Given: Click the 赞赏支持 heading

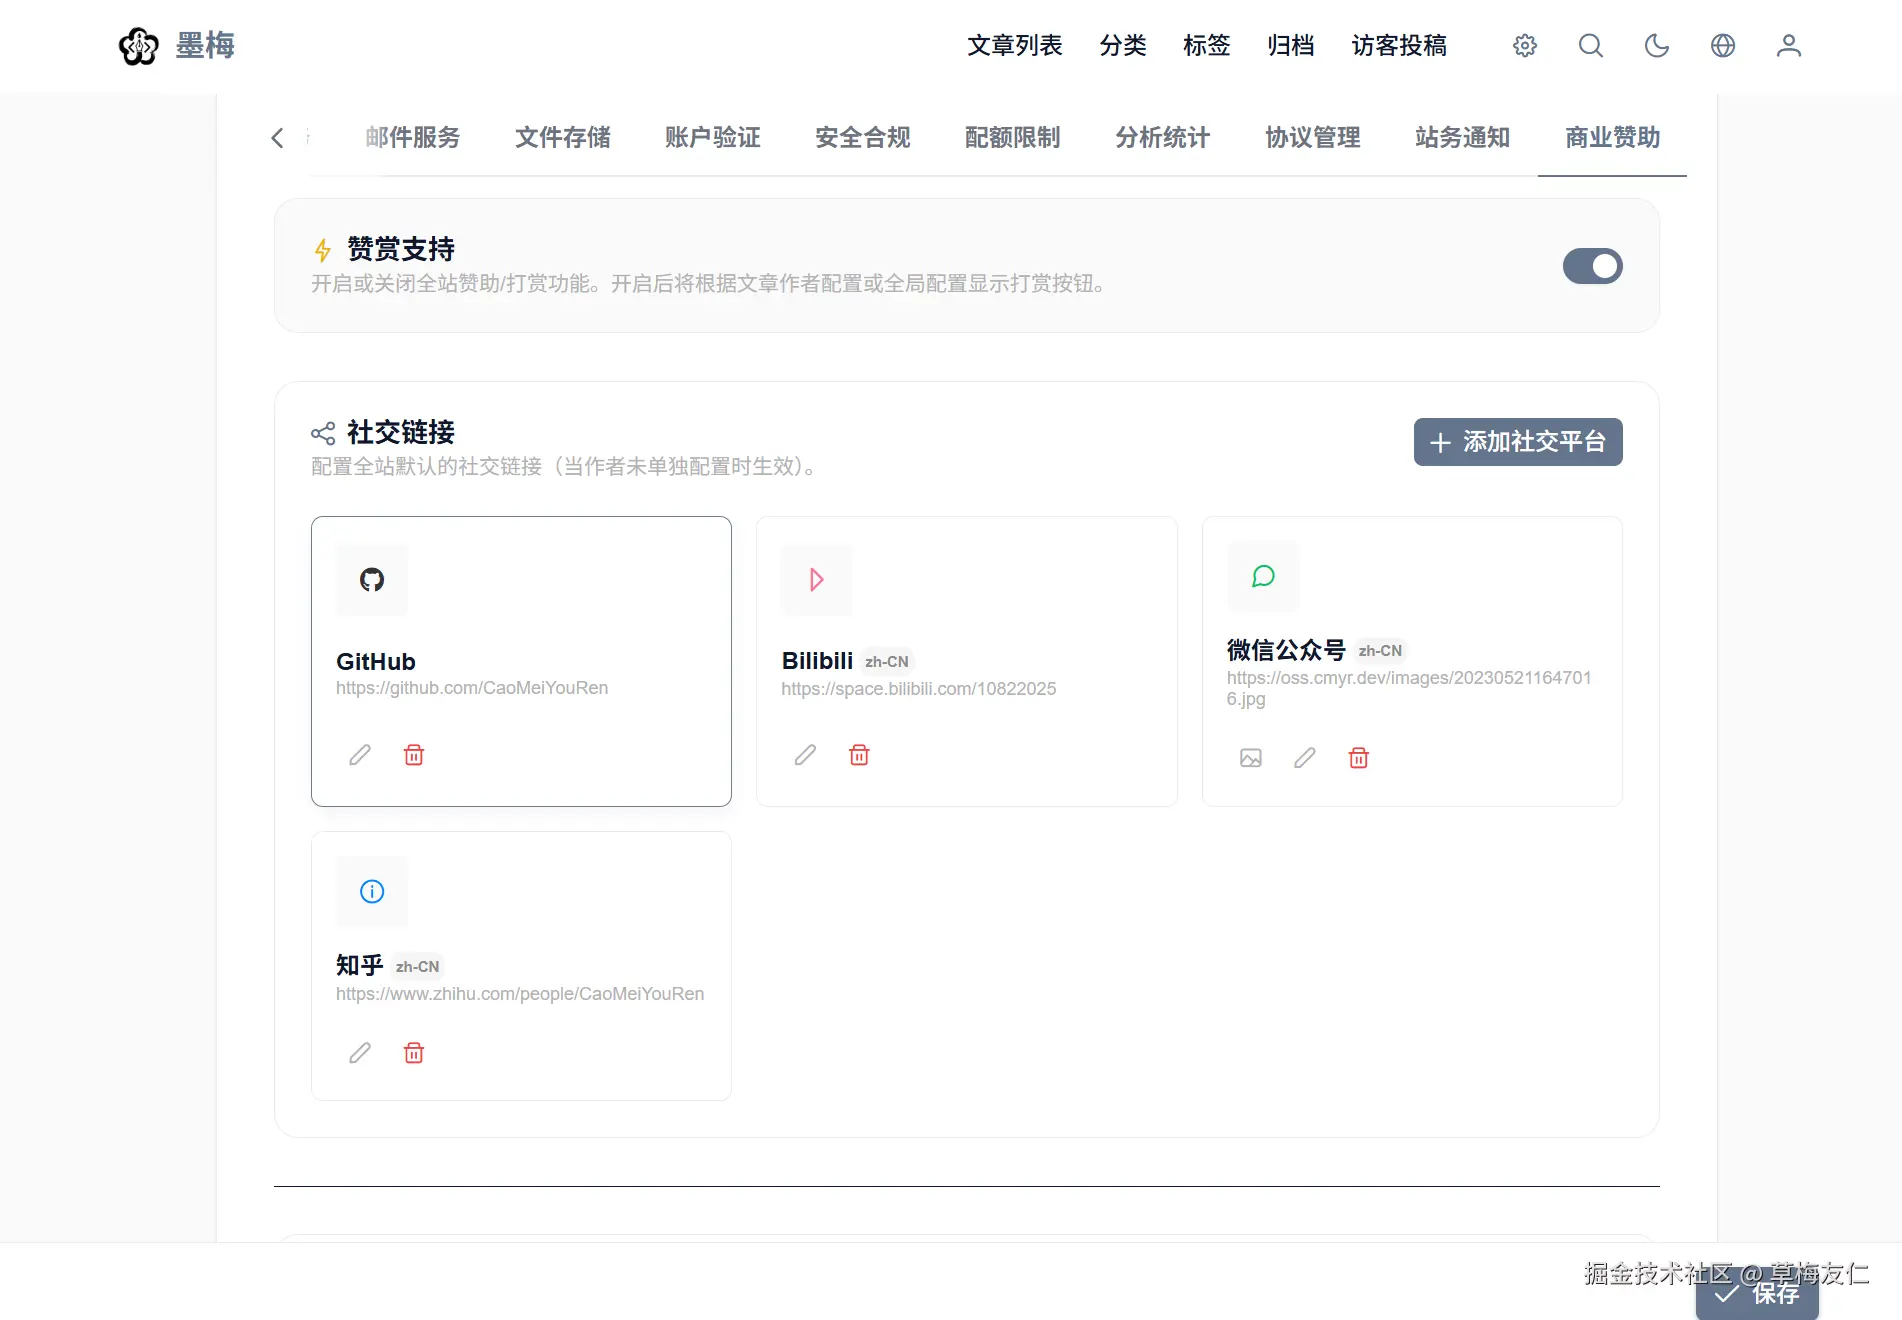Looking at the screenshot, I should tap(401, 249).
